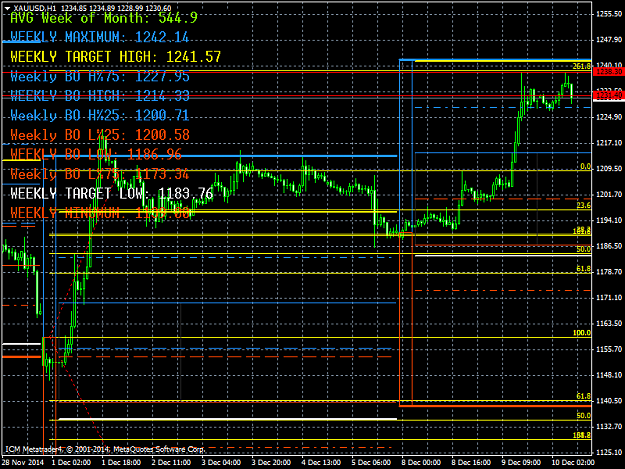Select the 'Weekly BO H%25: 1200.71' label
This screenshot has height=469, width=625.
(100, 115)
